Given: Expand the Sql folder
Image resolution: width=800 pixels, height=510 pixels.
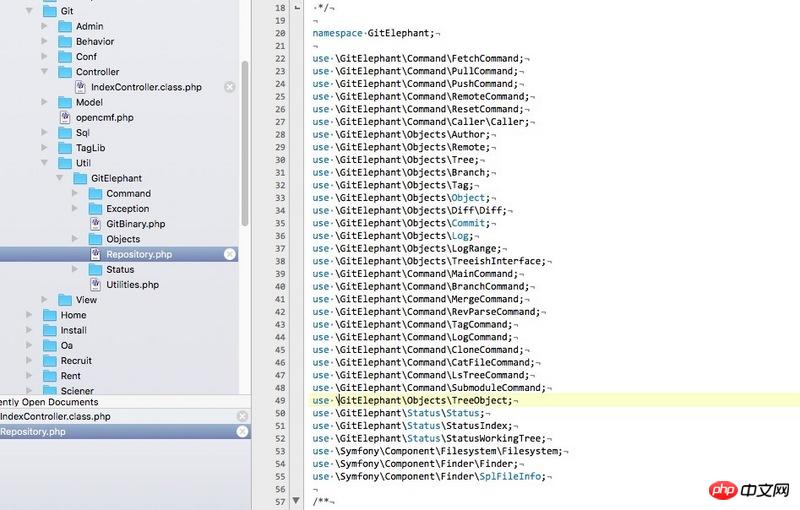Looking at the screenshot, I should click(x=44, y=133).
